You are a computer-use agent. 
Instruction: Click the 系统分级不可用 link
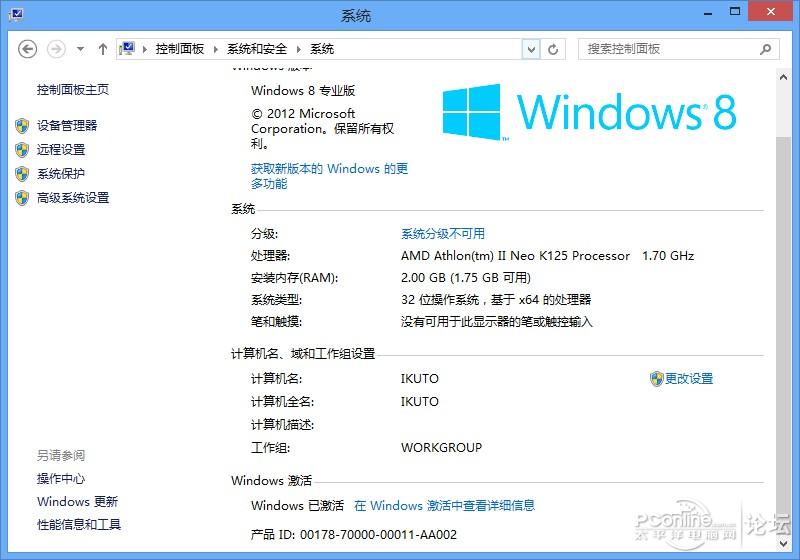point(443,234)
